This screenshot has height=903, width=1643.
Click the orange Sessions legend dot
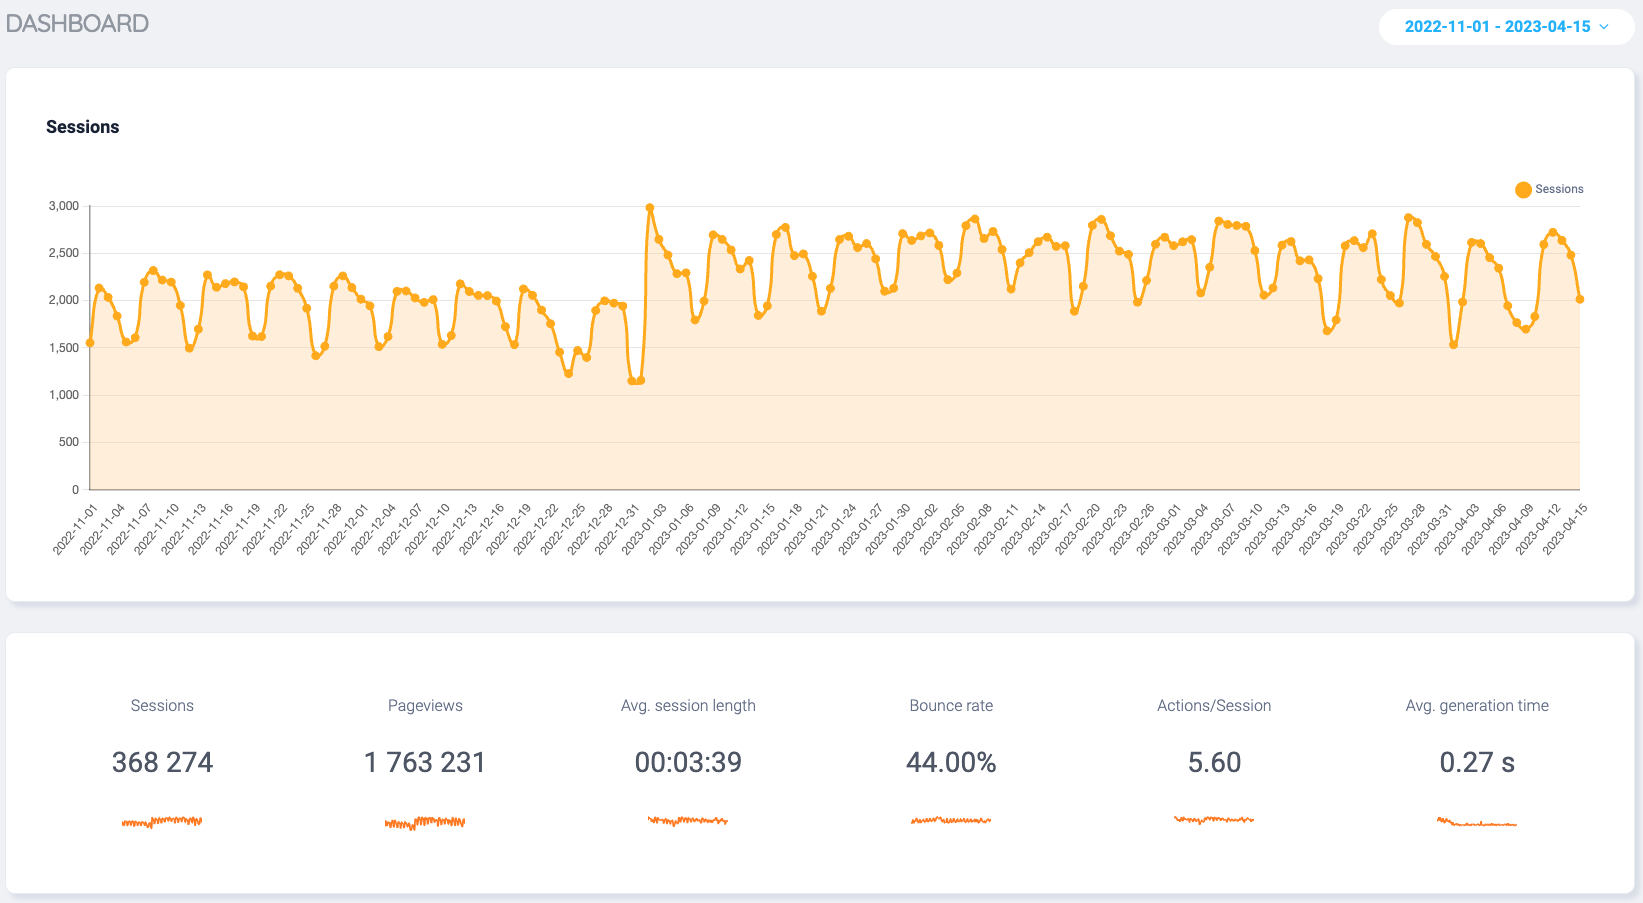1523,189
